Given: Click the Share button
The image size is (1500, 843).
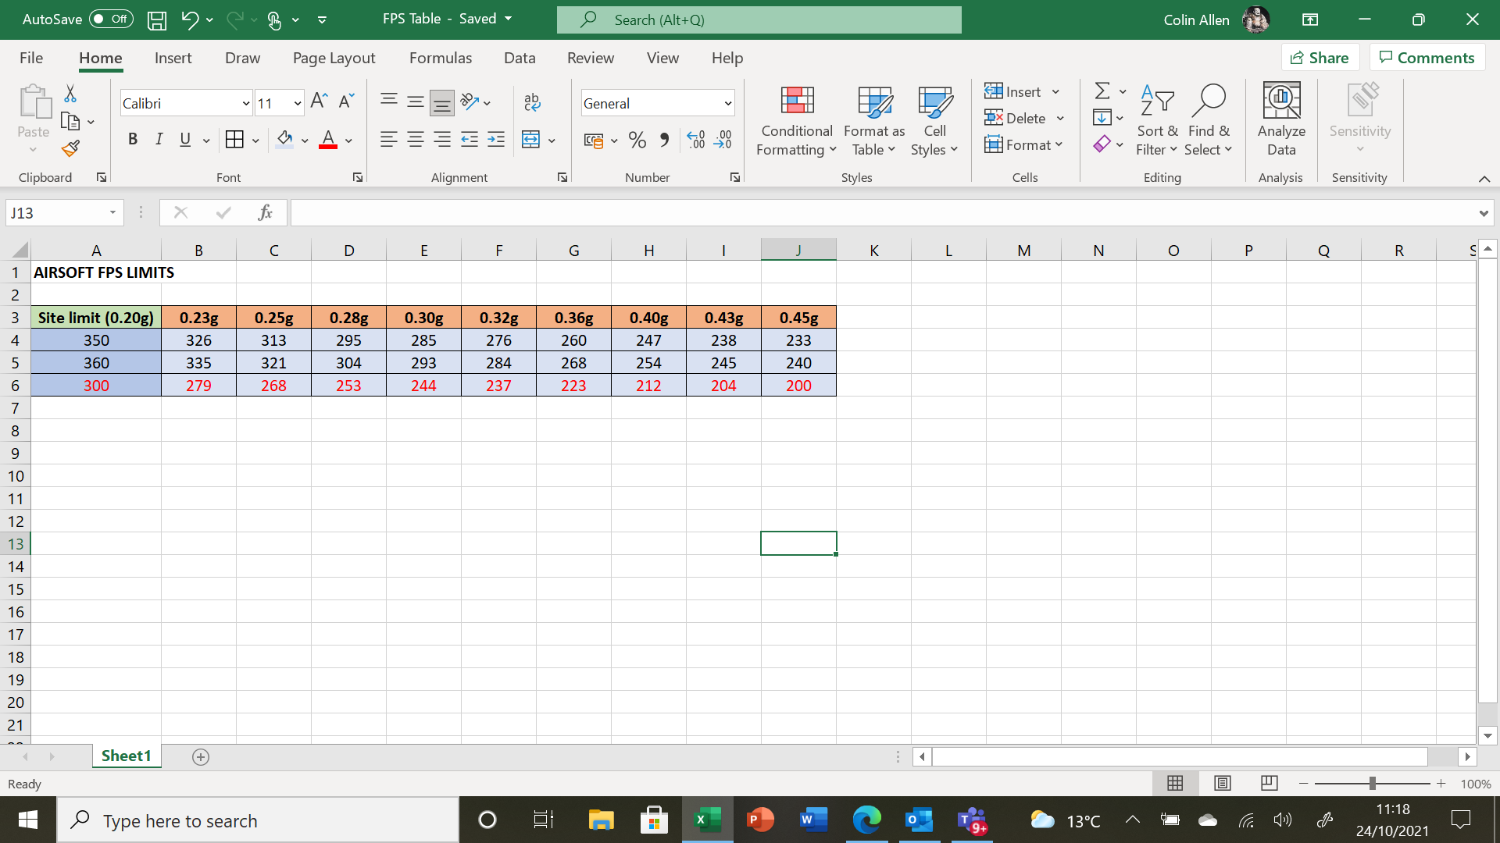Looking at the screenshot, I should click(x=1319, y=58).
